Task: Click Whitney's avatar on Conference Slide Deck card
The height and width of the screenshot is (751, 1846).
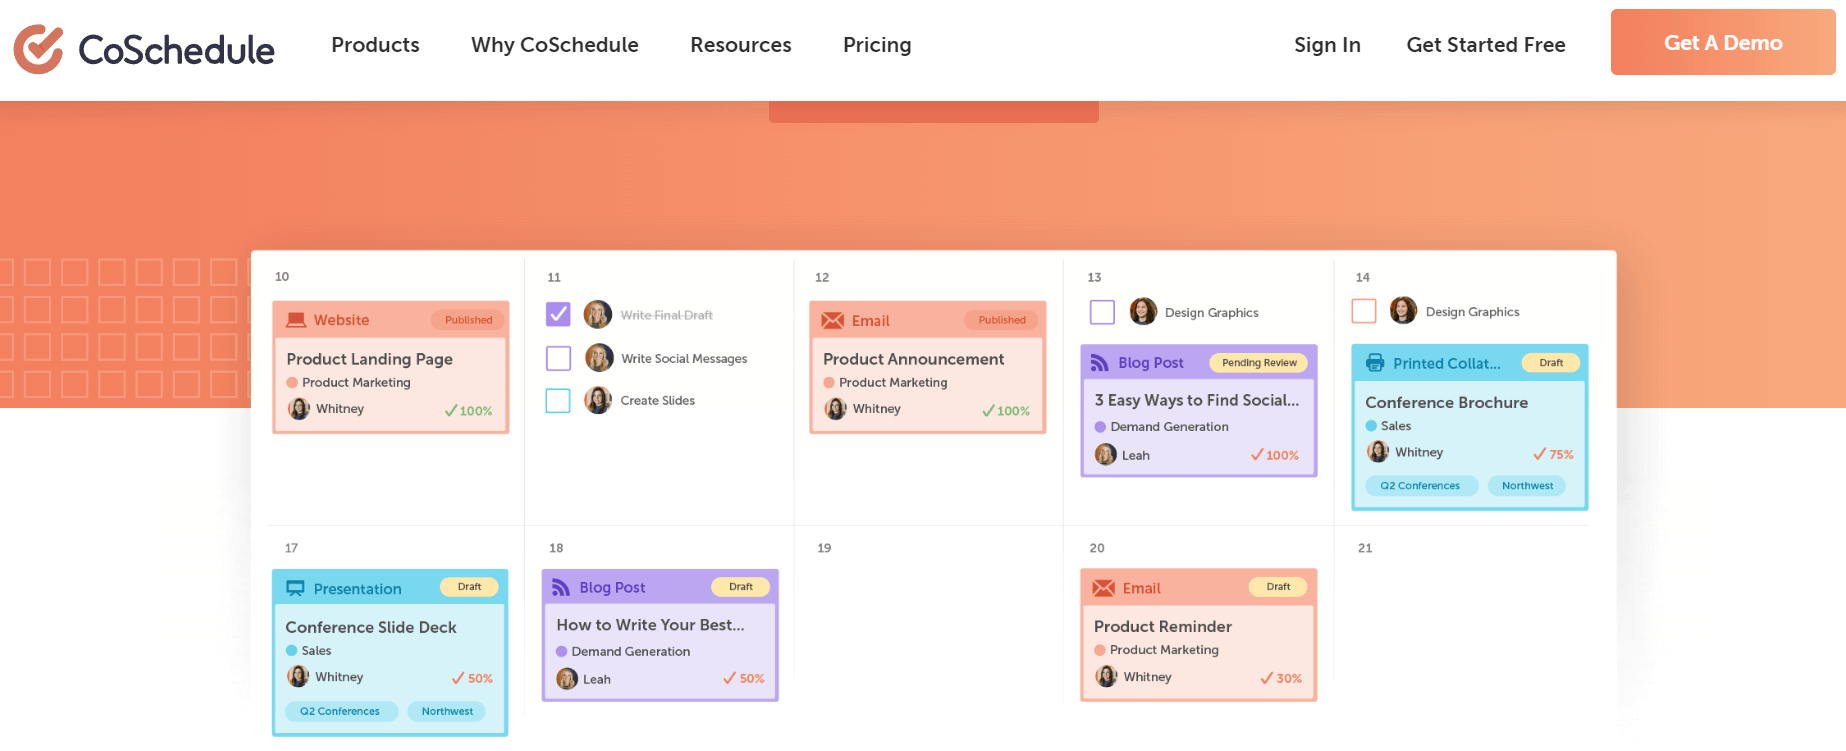Action: (298, 677)
